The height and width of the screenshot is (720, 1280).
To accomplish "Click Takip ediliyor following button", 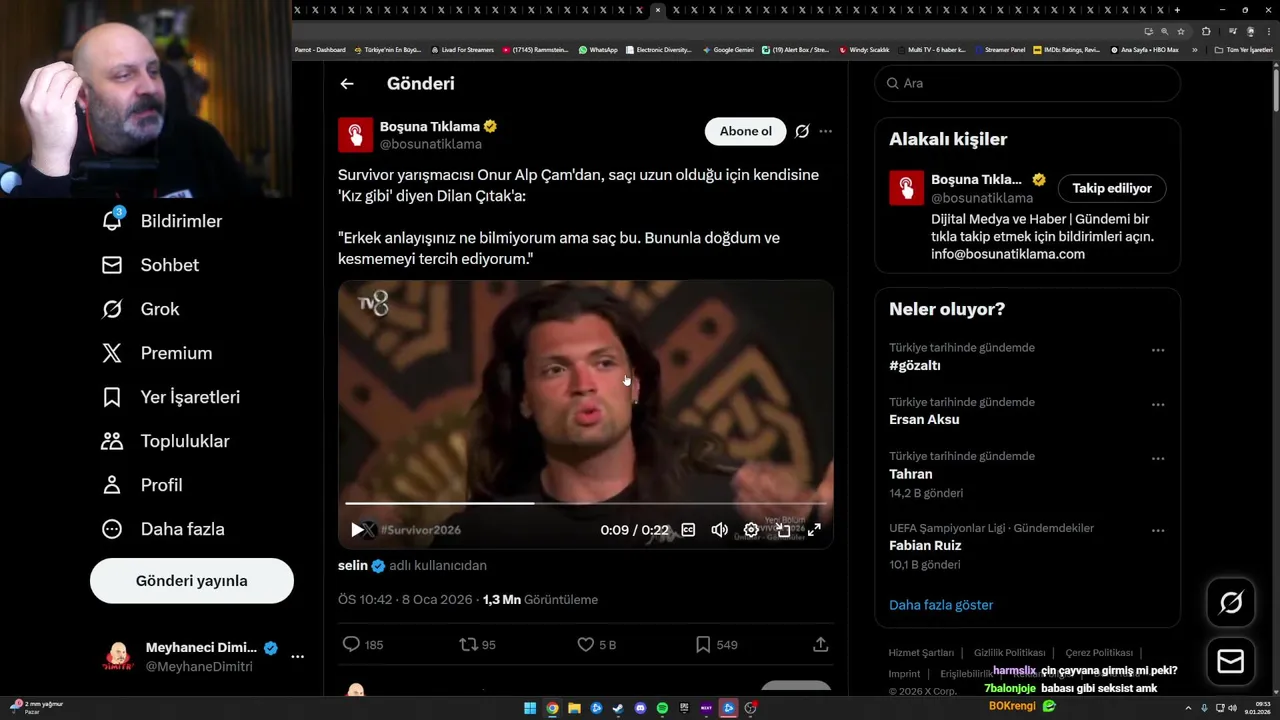I will click(x=1112, y=188).
